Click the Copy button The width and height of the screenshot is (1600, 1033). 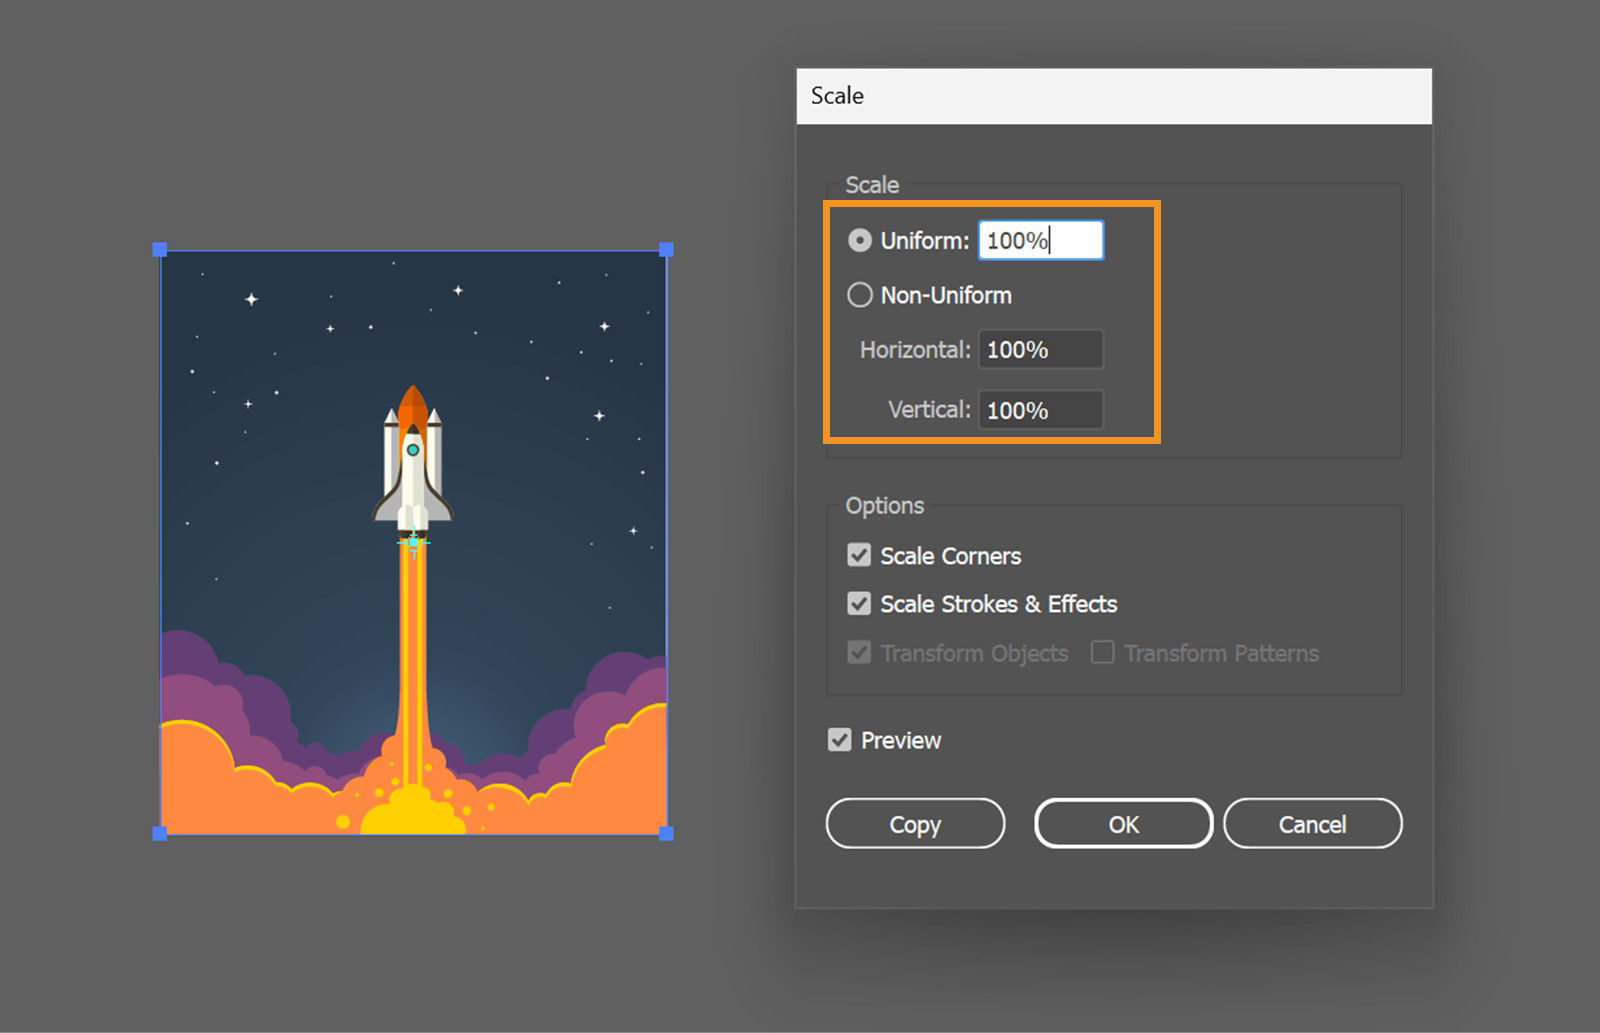pos(914,824)
